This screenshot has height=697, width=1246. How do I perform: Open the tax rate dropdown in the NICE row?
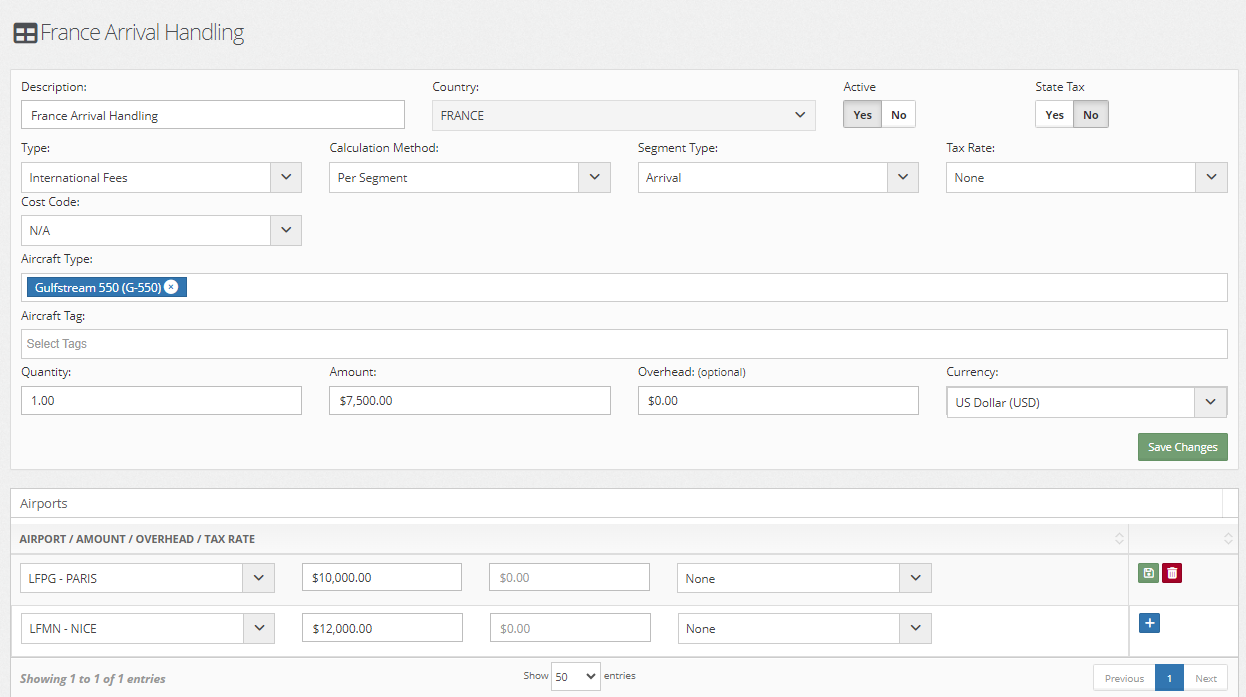pyautogui.click(x=804, y=628)
